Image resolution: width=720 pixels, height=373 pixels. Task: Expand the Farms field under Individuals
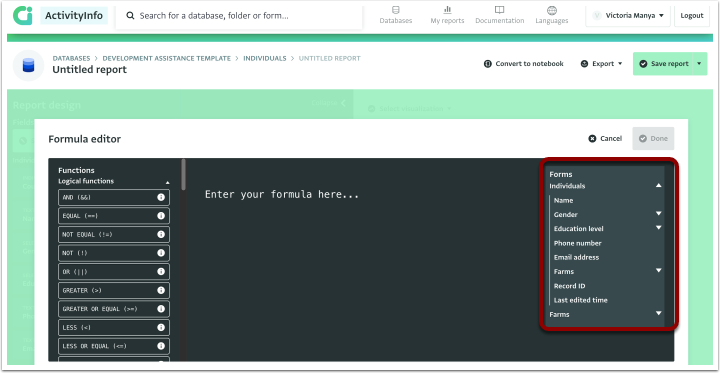click(x=658, y=271)
